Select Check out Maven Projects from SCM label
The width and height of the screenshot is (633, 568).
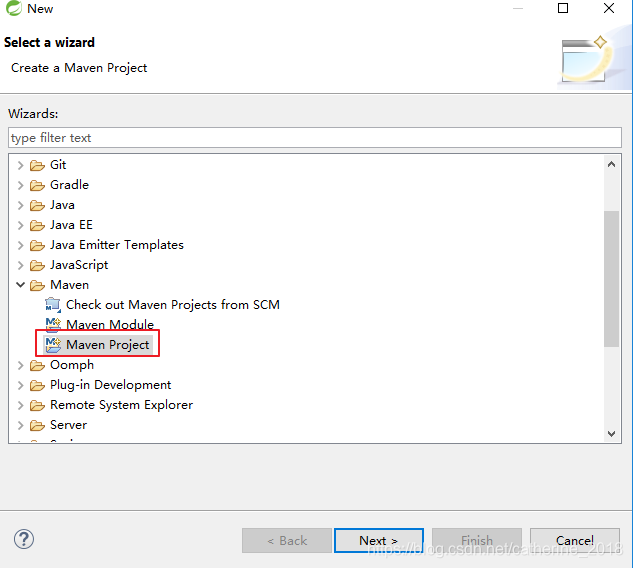point(173,305)
